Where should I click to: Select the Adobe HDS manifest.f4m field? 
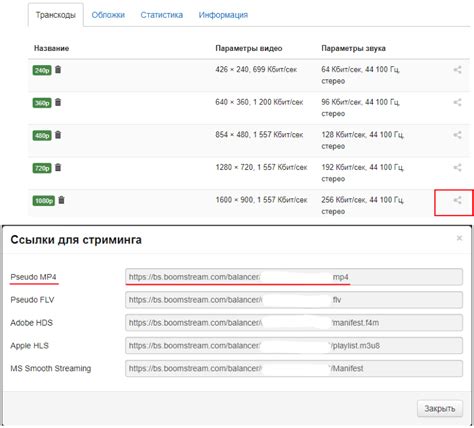click(294, 323)
